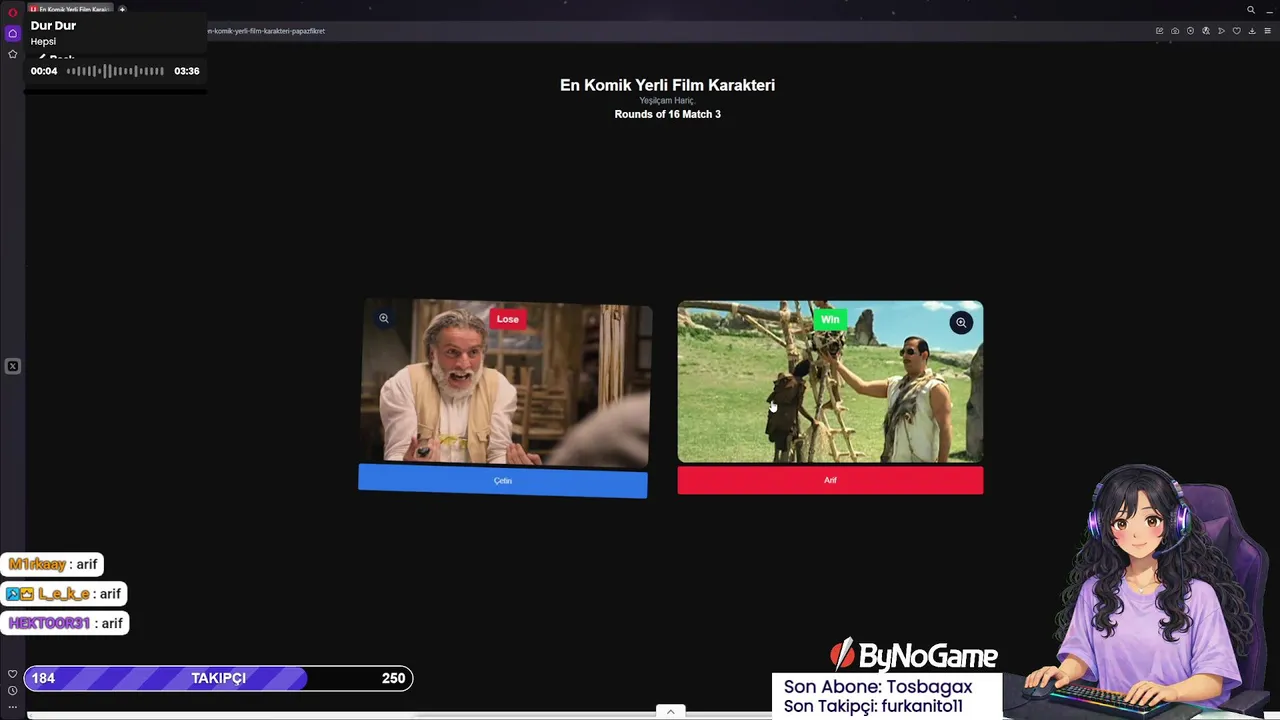
Task: Click M1rkaay's chat message
Action: [x=52, y=564]
